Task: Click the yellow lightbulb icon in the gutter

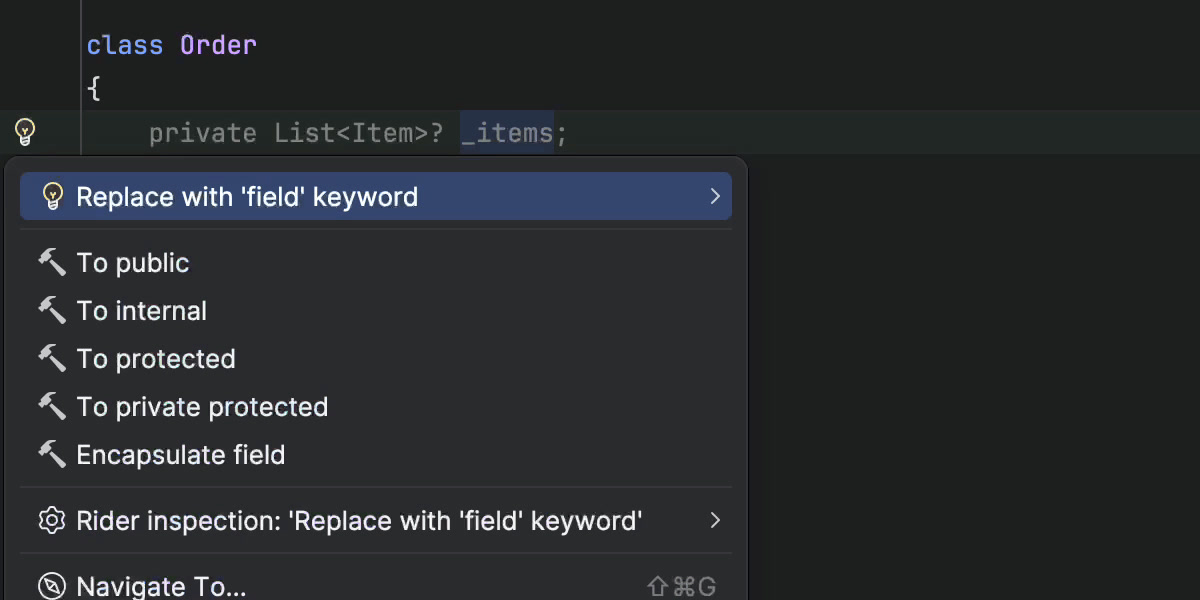Action: 25,131
